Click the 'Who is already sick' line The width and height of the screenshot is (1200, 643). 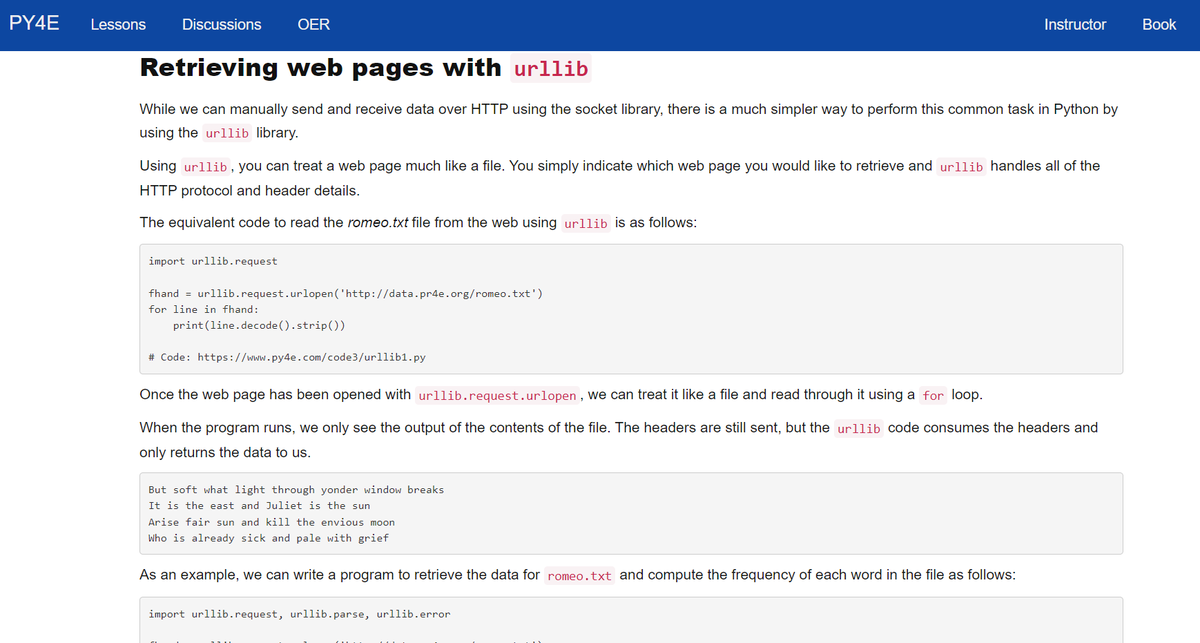[x=268, y=538]
